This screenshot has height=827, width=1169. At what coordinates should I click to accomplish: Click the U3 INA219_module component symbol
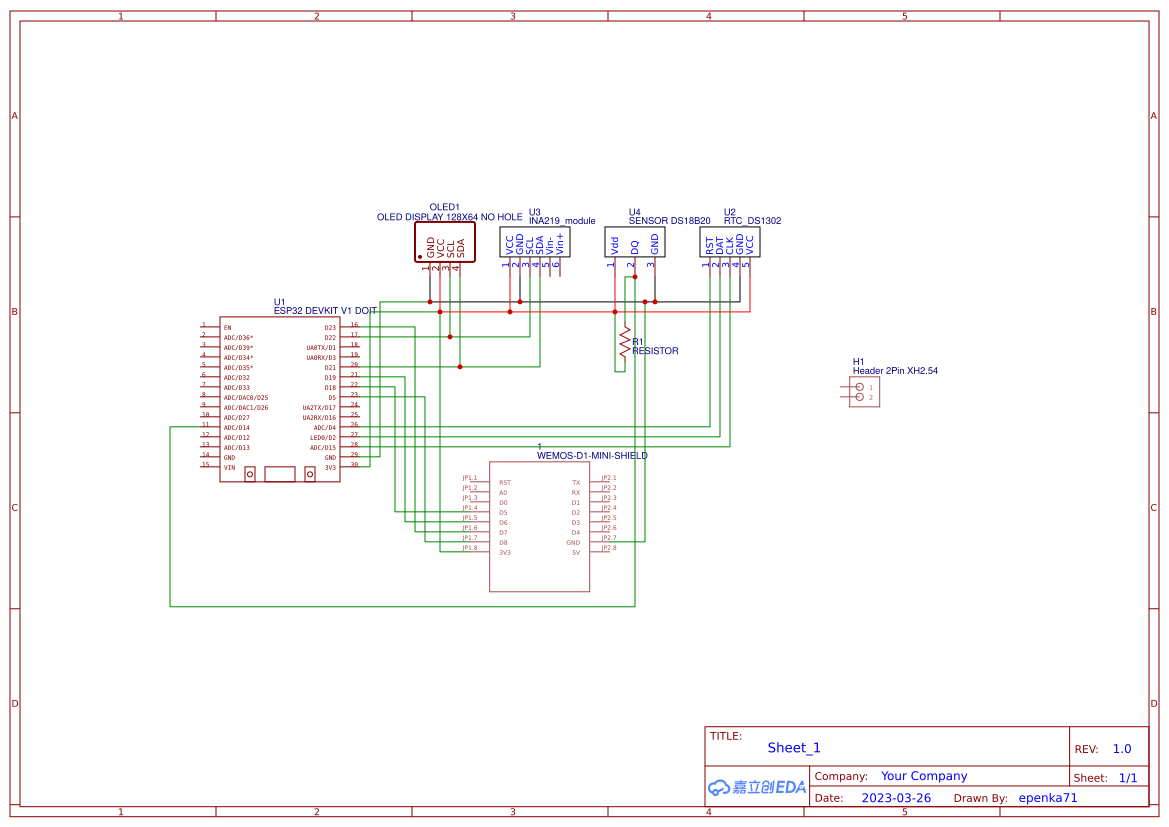coord(535,242)
